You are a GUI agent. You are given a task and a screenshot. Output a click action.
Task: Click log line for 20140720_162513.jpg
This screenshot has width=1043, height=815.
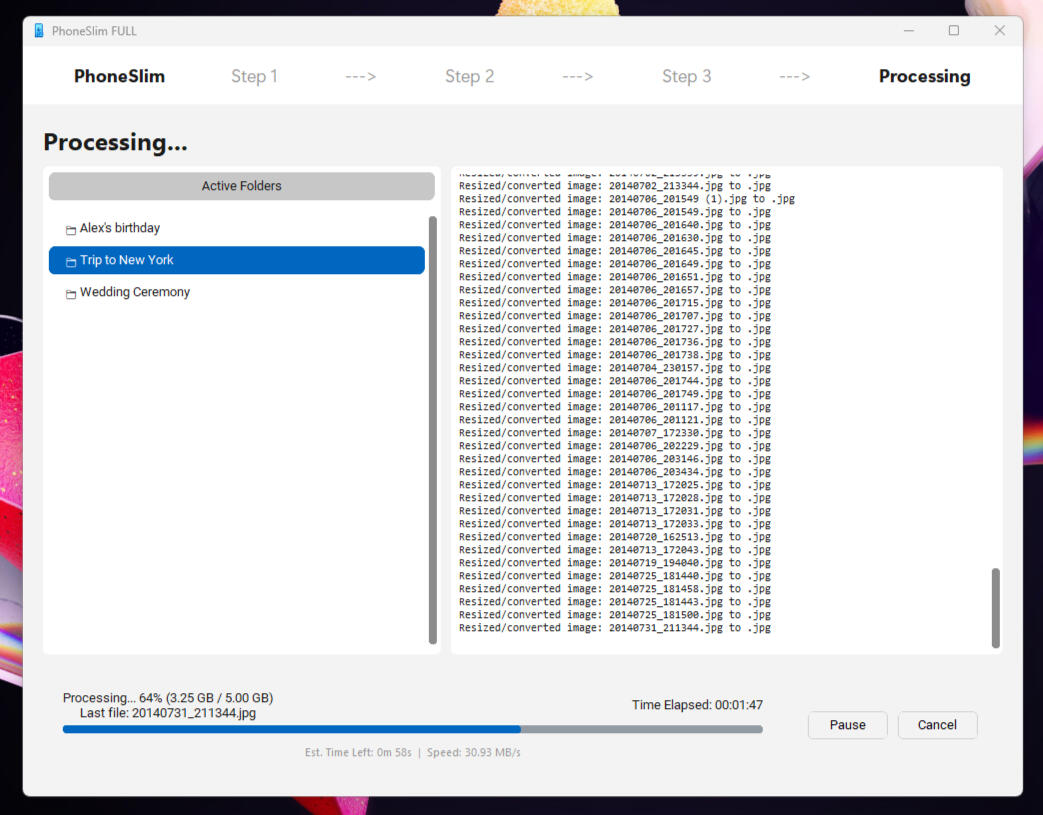pos(615,537)
